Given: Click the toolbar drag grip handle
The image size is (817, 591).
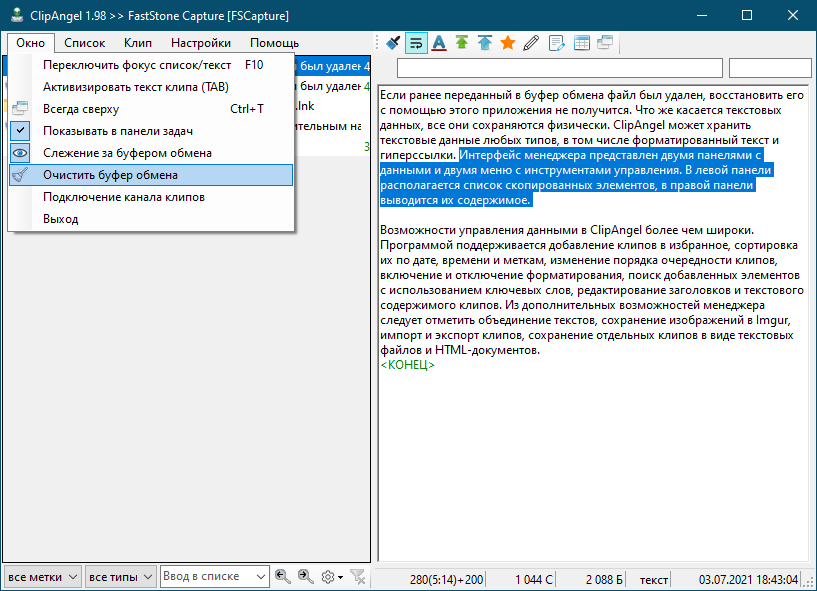Looking at the screenshot, I should pos(377,43).
